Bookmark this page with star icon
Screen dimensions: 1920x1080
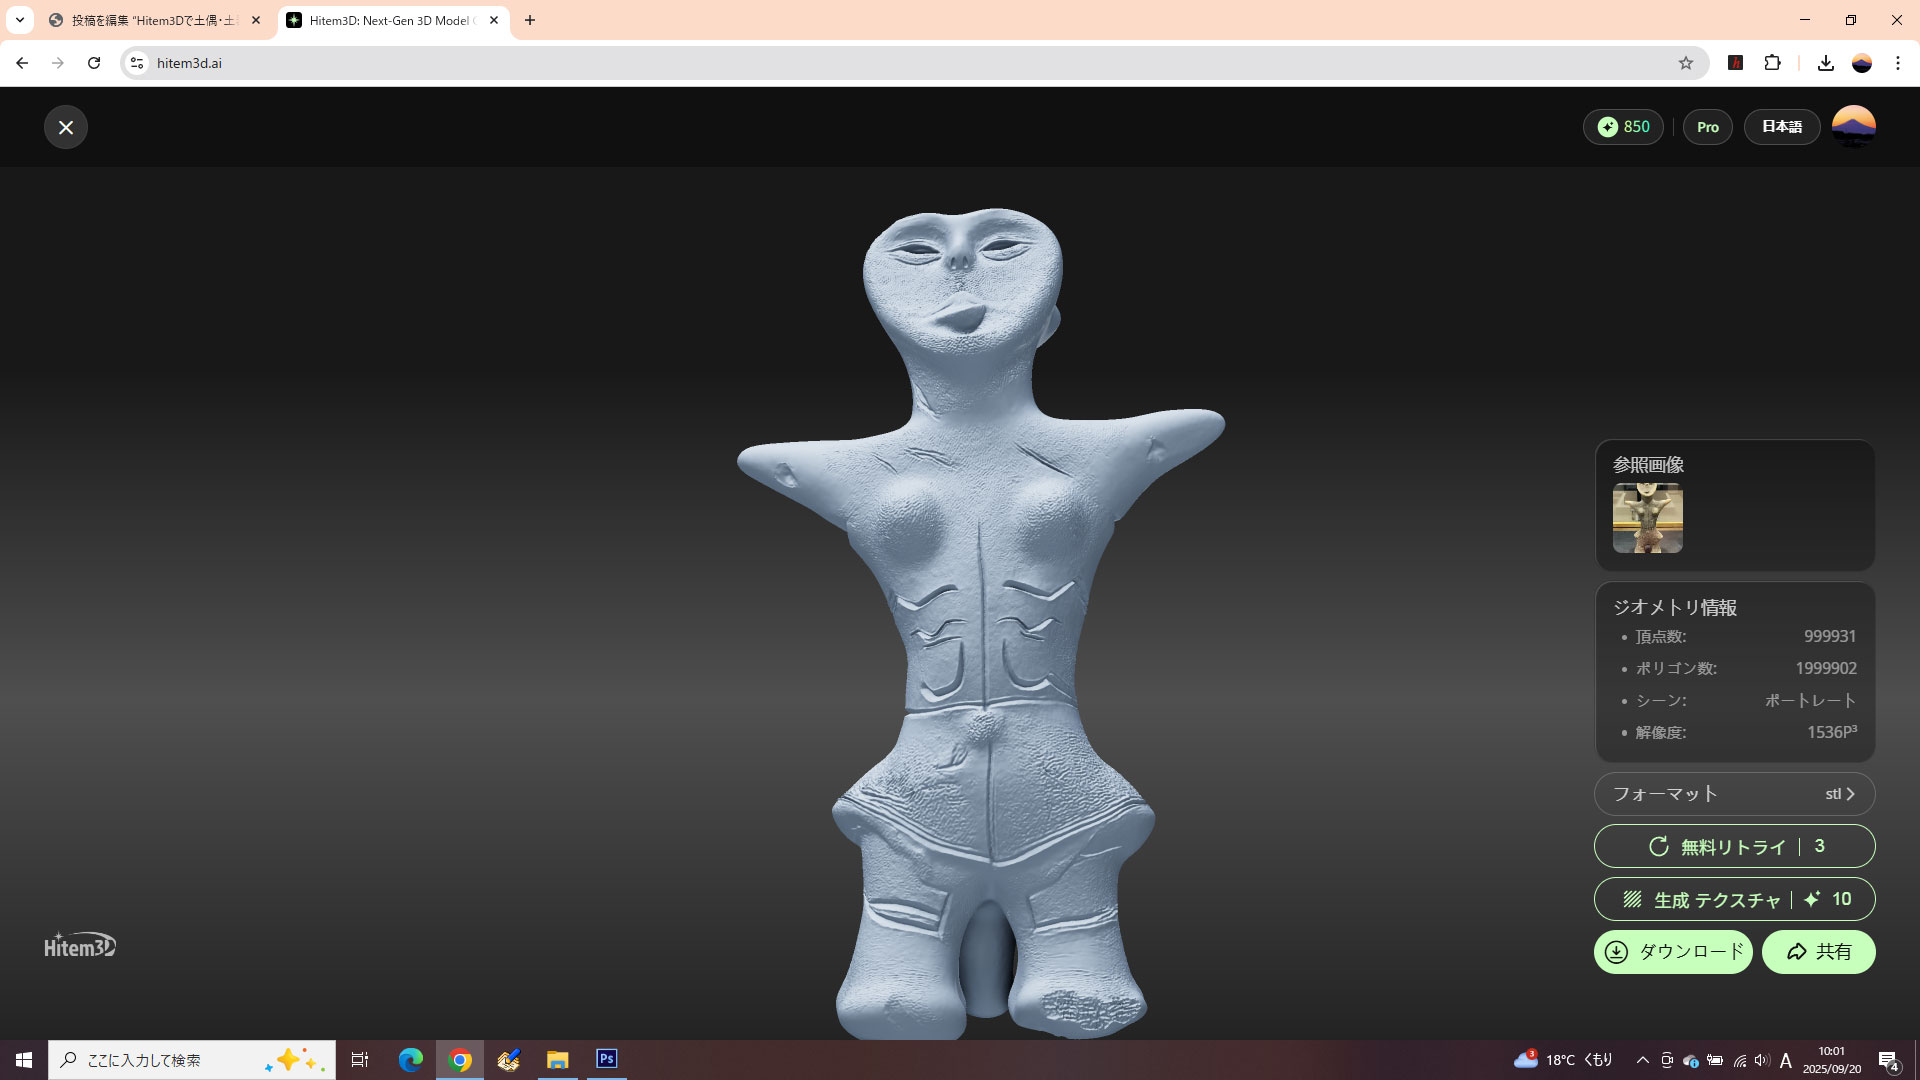[1686, 63]
